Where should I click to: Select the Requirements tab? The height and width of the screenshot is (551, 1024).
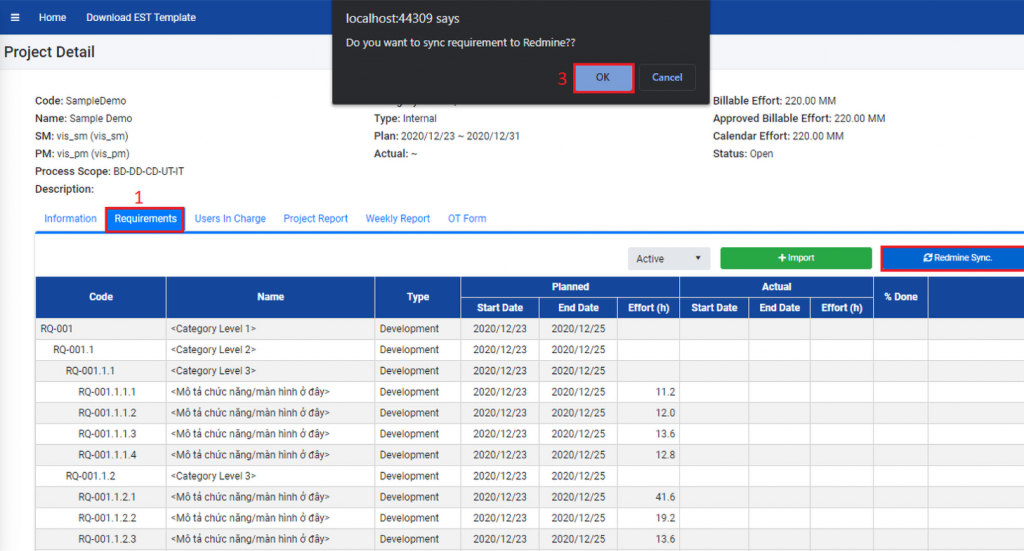(x=145, y=219)
